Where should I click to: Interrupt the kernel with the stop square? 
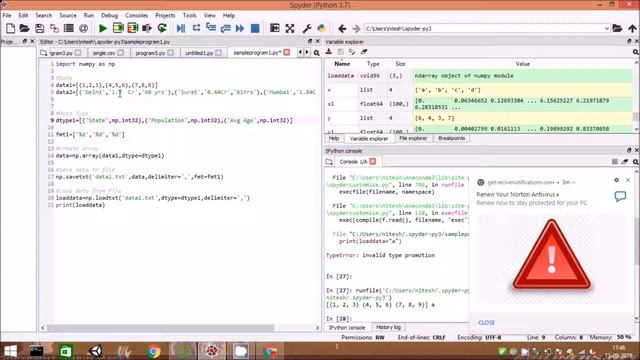coord(615,162)
